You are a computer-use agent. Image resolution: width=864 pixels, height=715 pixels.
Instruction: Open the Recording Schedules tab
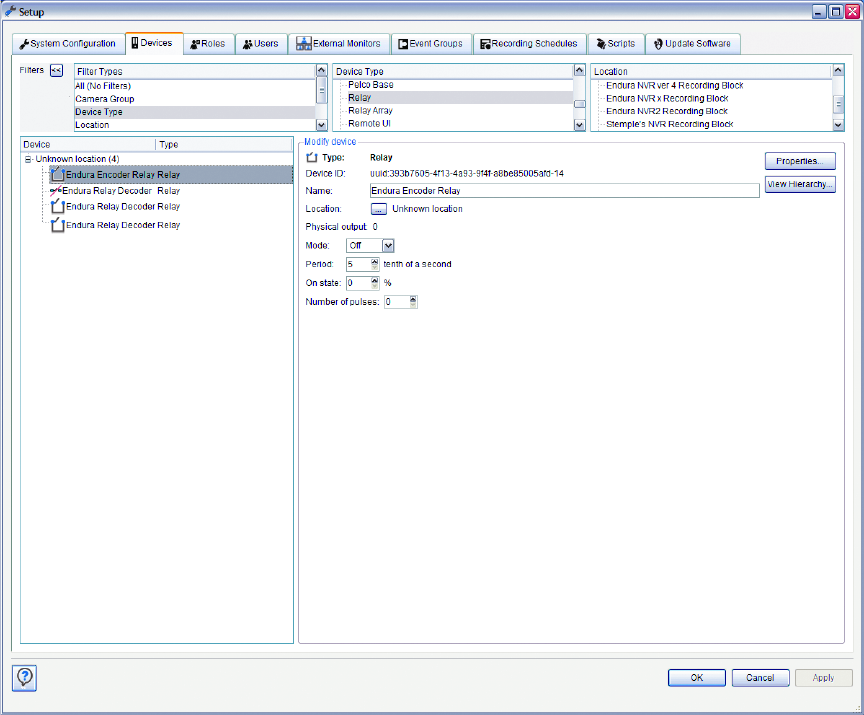point(528,44)
